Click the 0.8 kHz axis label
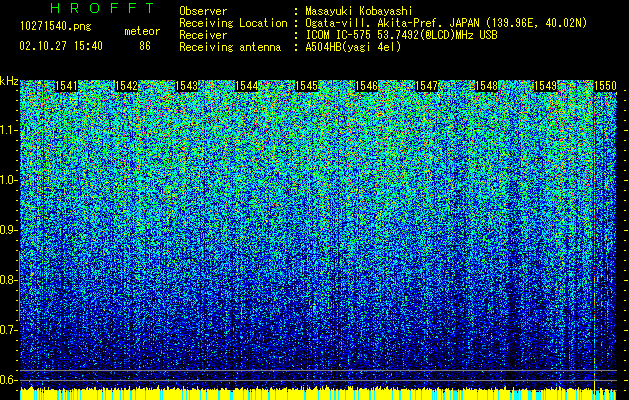 click(x=9, y=280)
